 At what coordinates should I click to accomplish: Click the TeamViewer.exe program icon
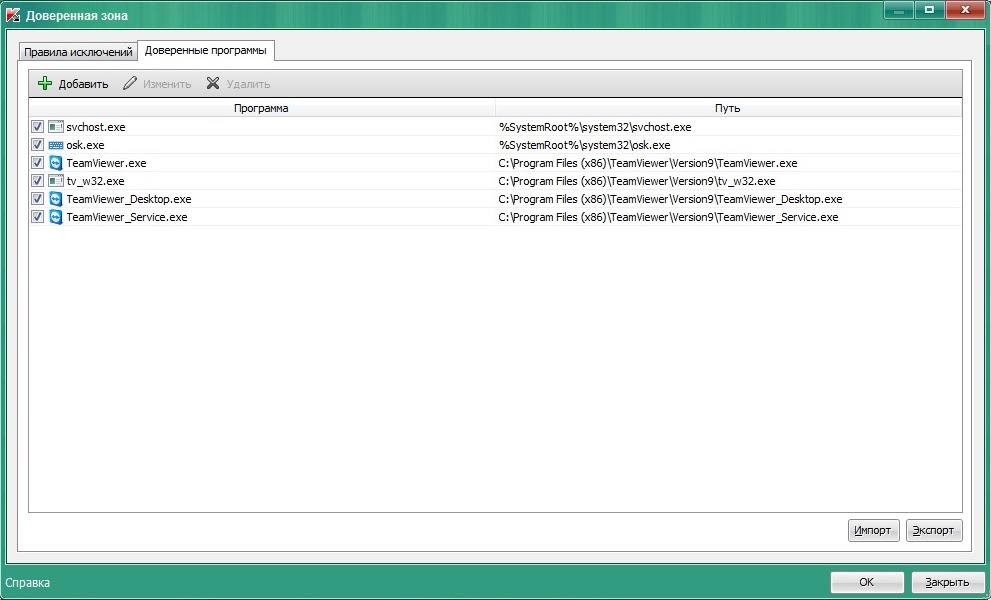coord(56,163)
